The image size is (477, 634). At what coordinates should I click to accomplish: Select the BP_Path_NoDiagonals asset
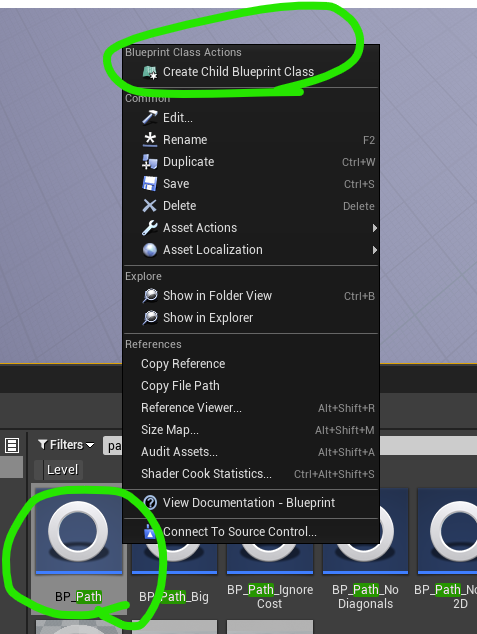[365, 576]
